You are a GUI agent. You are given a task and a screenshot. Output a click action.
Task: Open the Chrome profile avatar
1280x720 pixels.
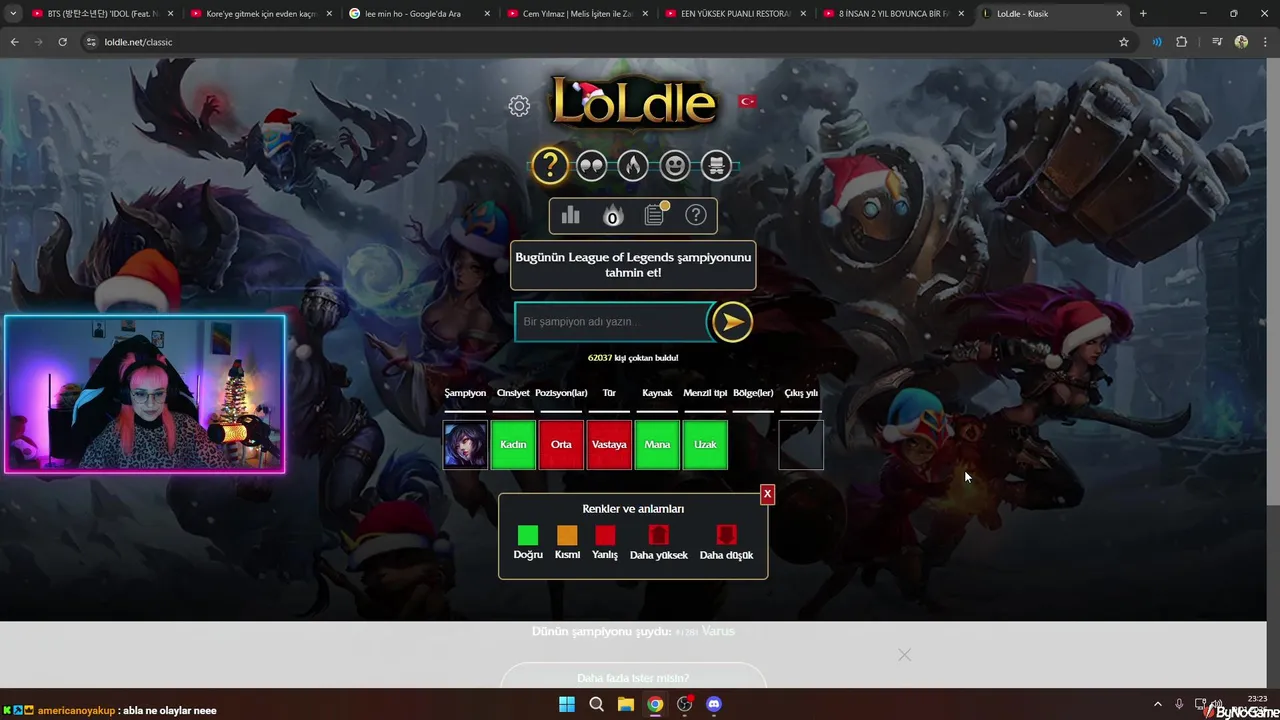(x=1241, y=42)
